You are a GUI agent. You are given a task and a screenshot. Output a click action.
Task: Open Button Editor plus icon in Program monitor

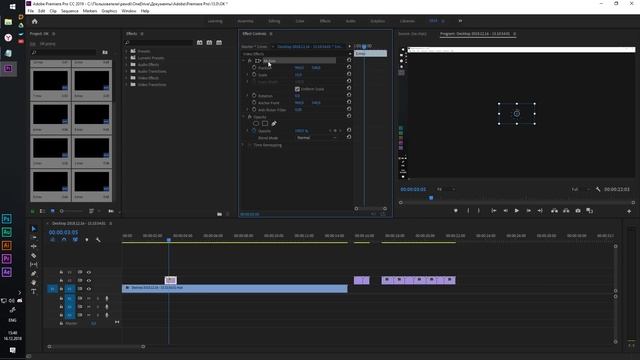(629, 211)
